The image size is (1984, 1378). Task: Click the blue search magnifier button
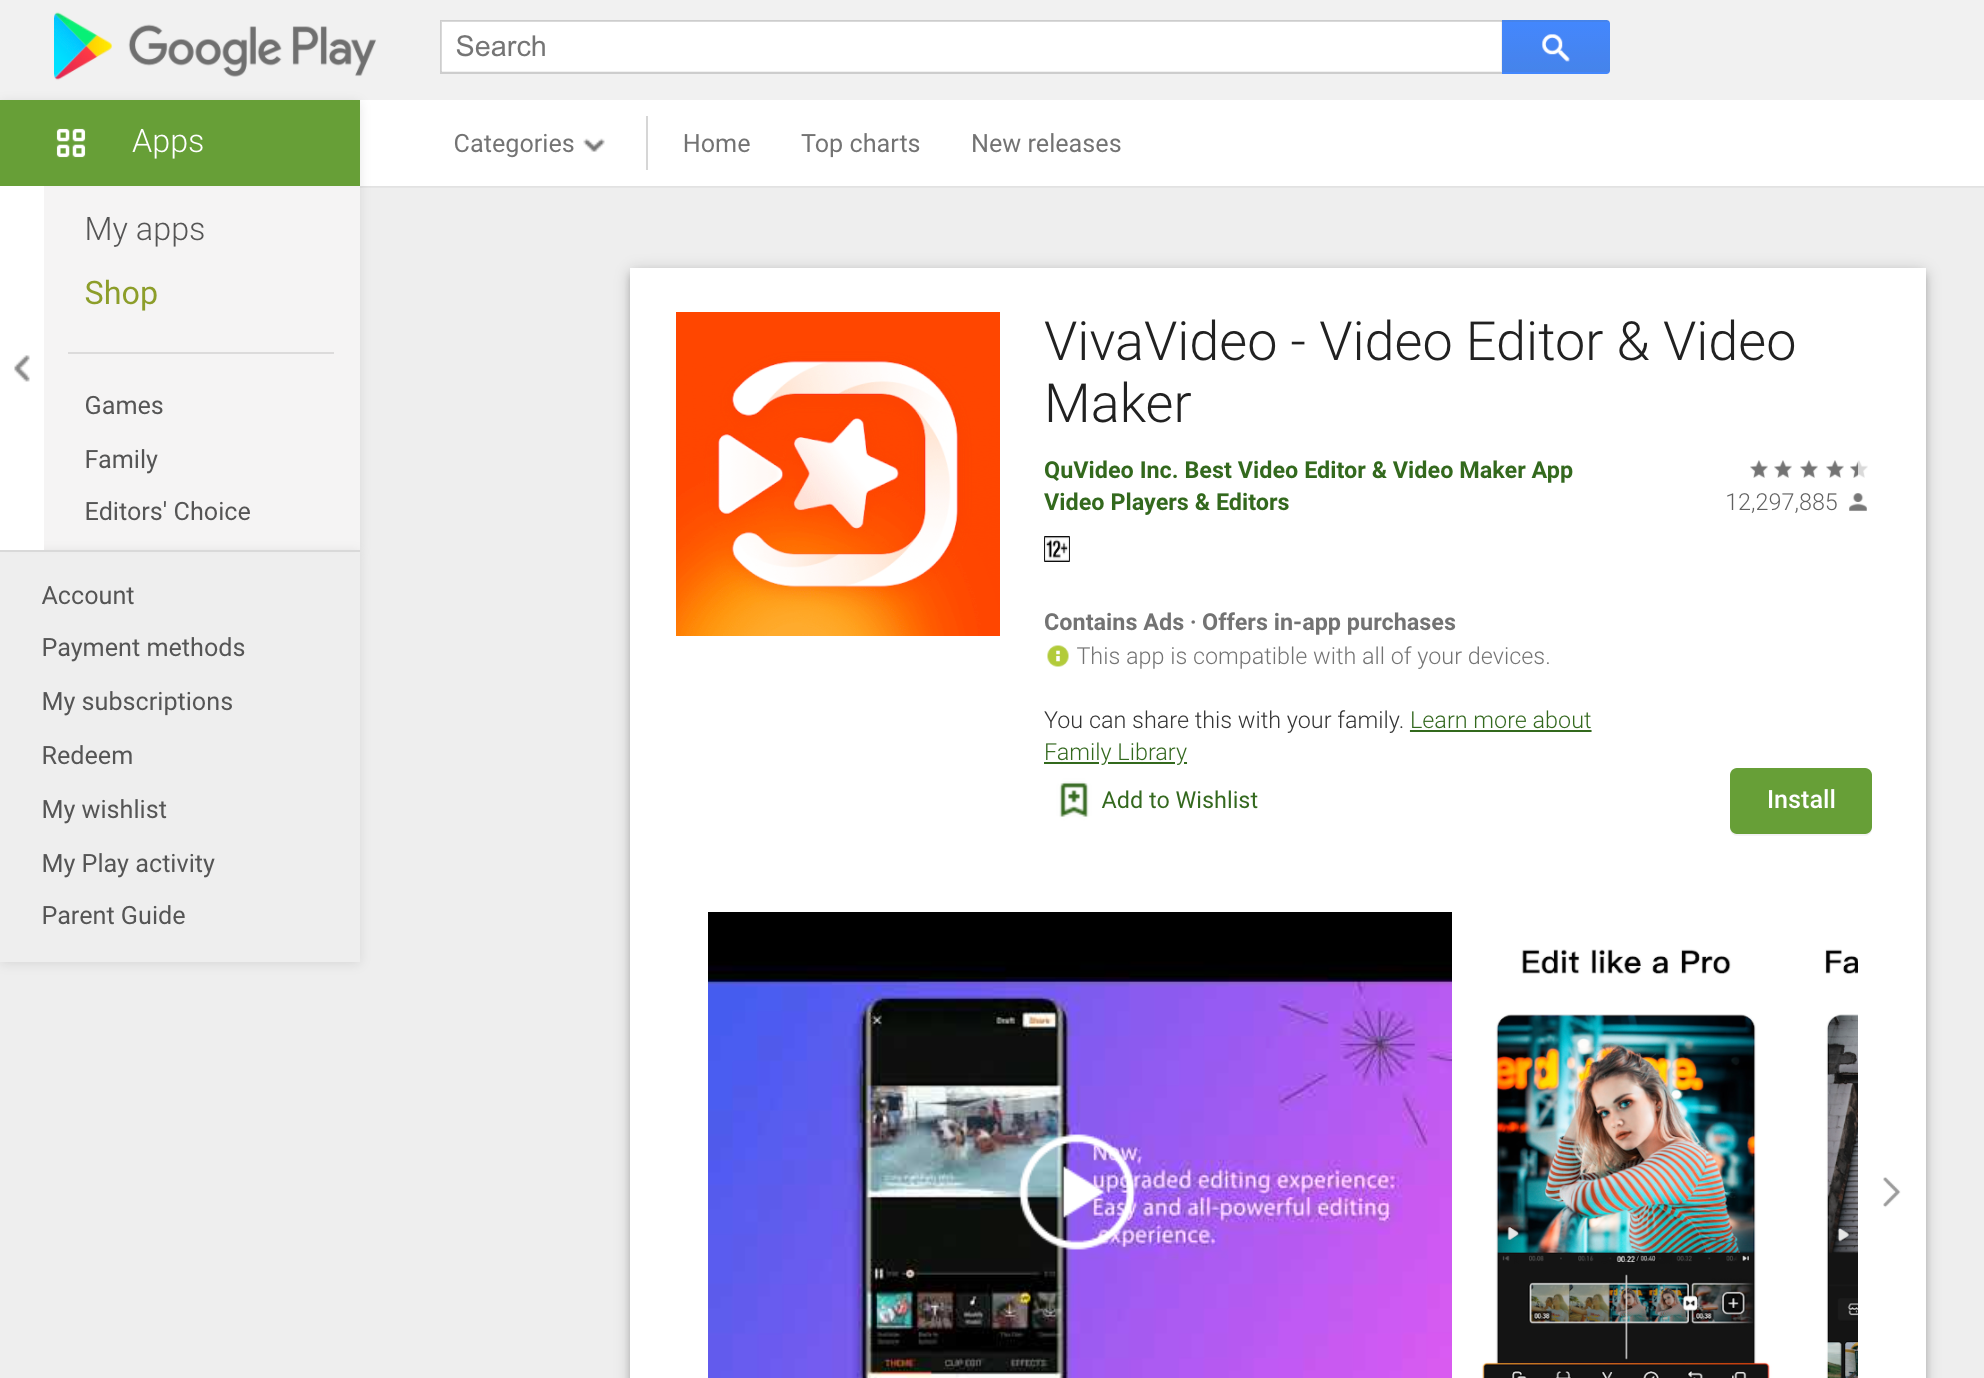pos(1555,47)
